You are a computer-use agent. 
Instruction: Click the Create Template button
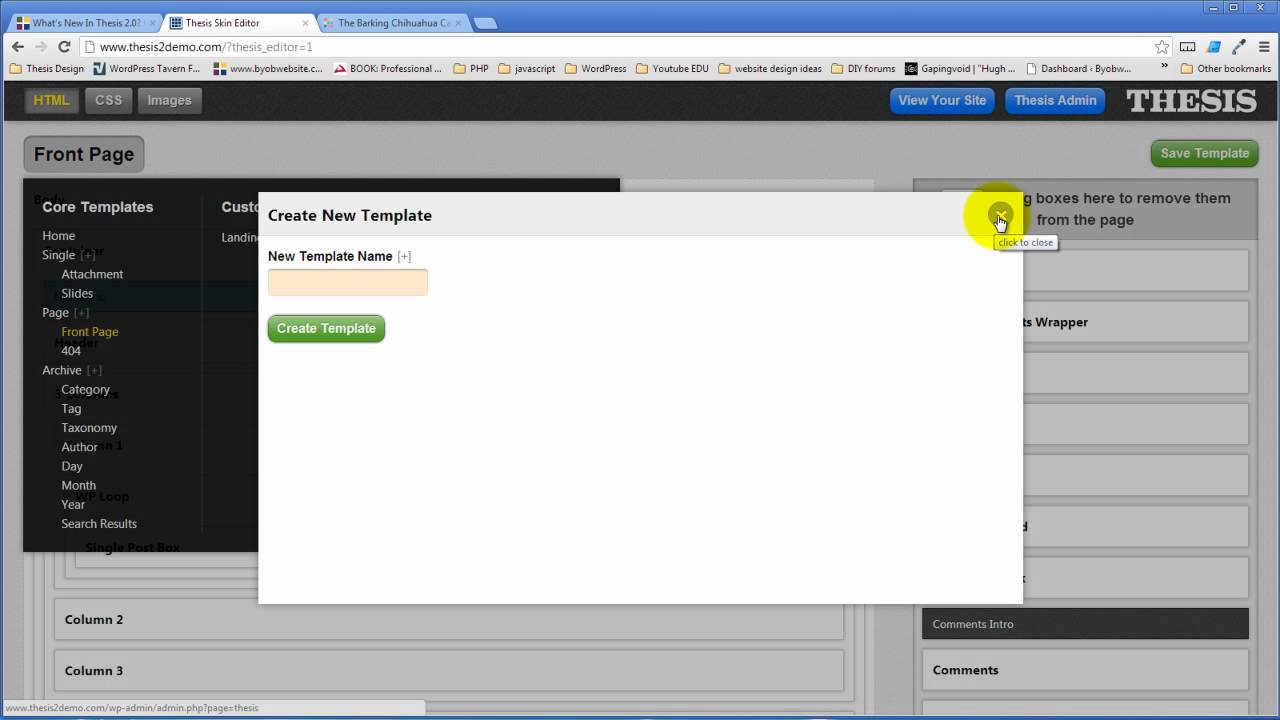[x=326, y=328]
